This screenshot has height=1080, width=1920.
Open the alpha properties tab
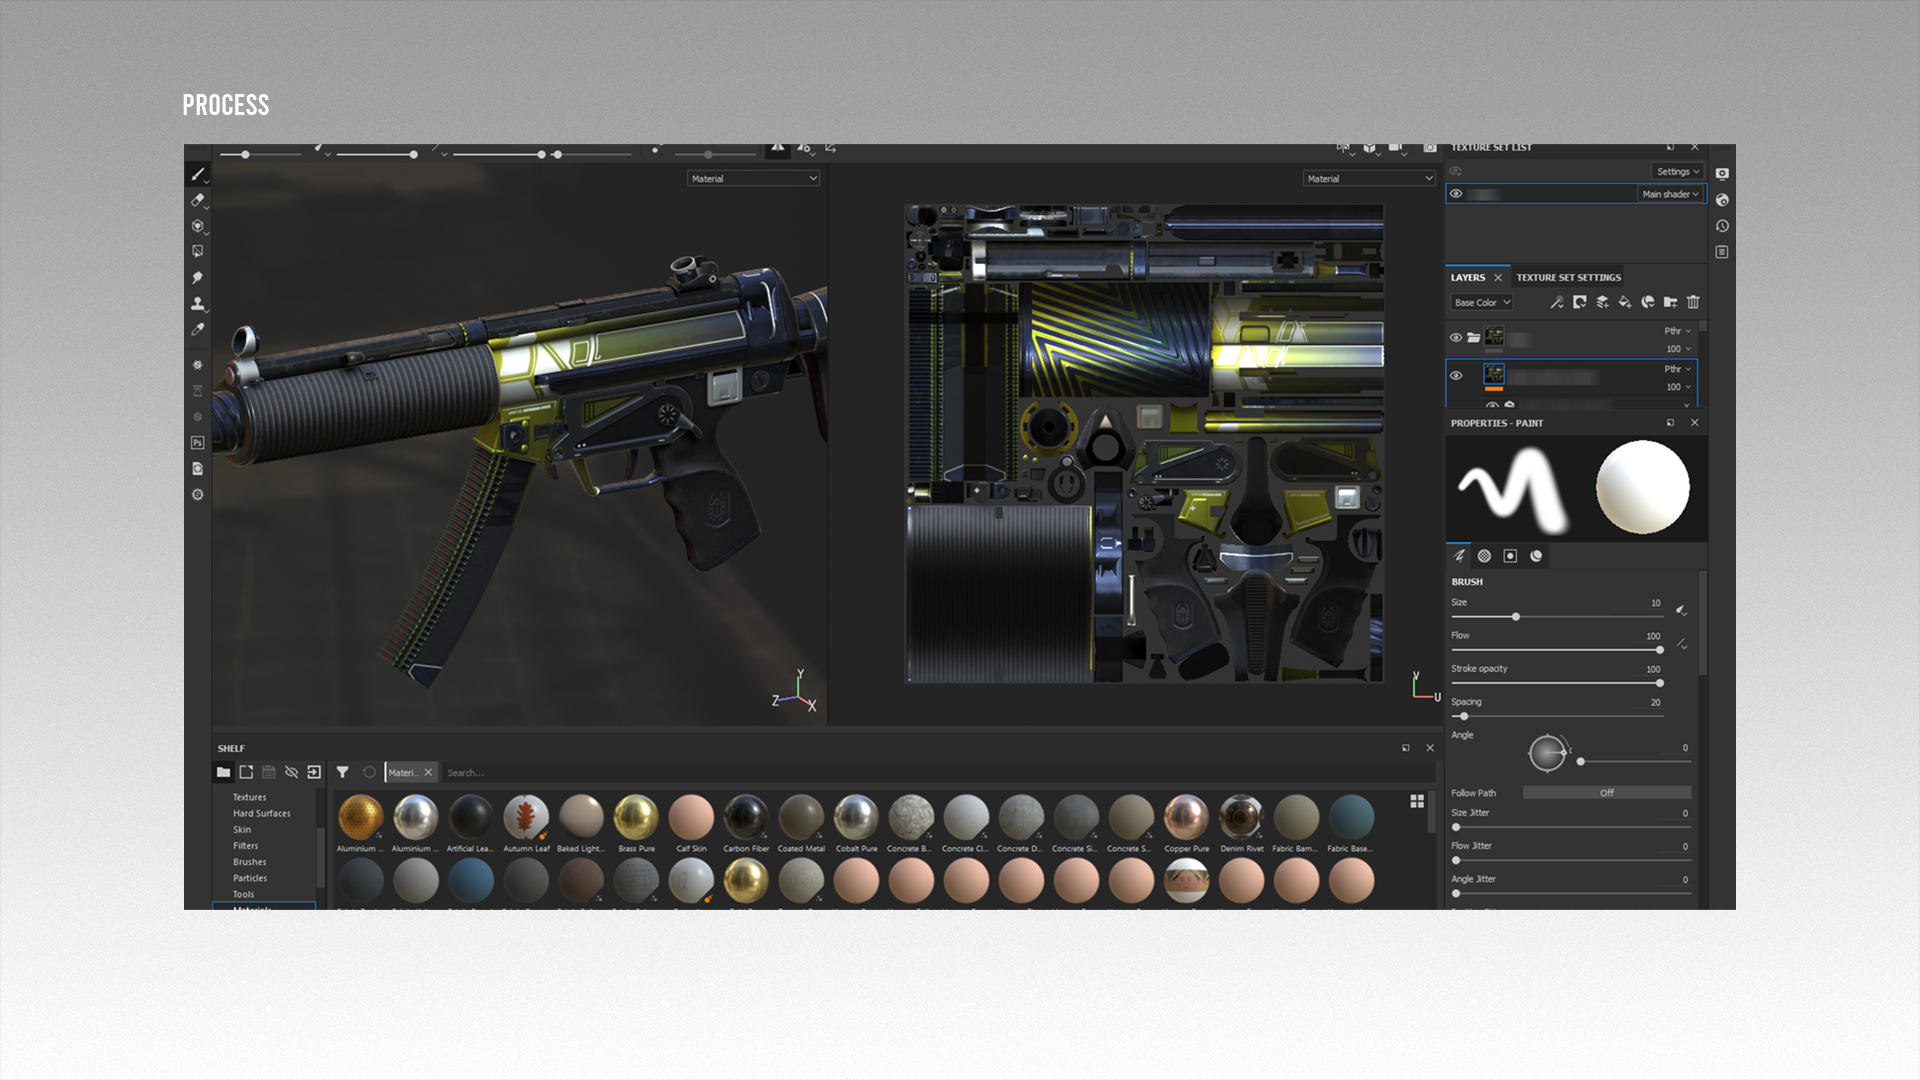pos(1484,556)
